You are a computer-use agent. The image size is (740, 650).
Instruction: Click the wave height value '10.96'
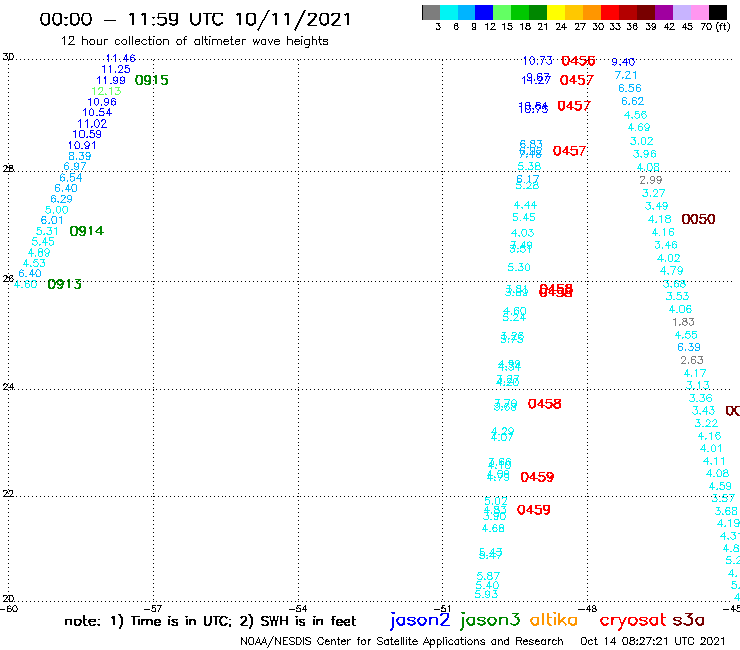click(x=102, y=102)
